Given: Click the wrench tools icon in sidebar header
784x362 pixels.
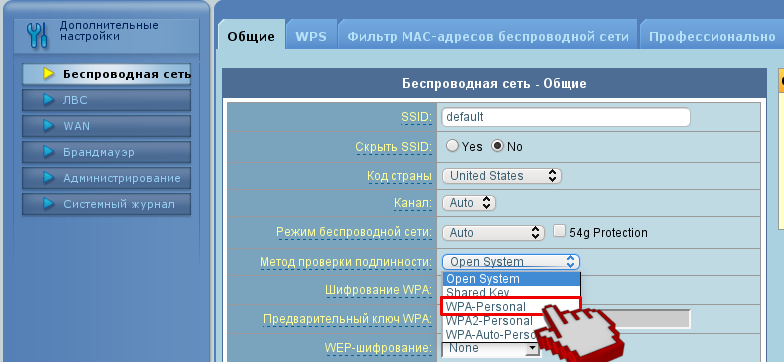Looking at the screenshot, I should (x=37, y=36).
